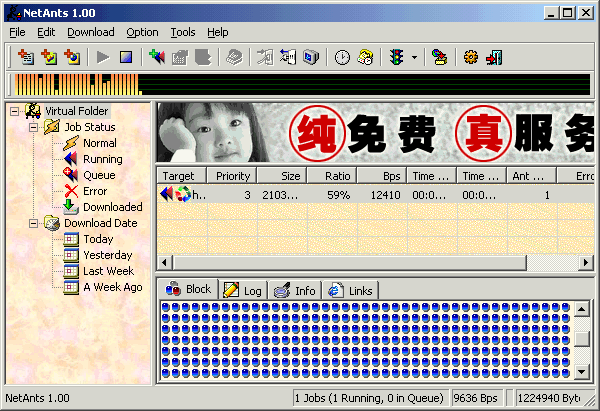Collapse the Job Status tree node
This screenshot has width=600, height=411.
(31, 127)
